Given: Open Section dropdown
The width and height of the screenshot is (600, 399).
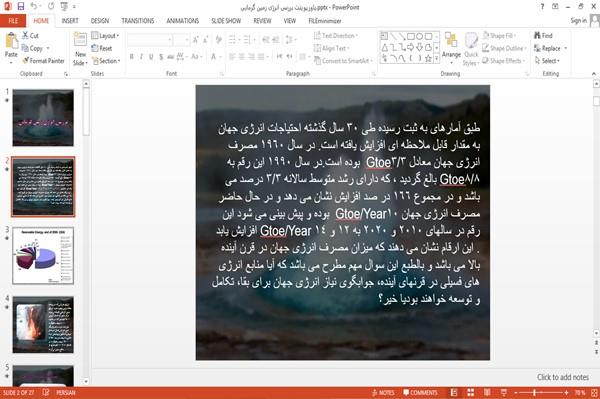Looking at the screenshot, I should [106, 61].
